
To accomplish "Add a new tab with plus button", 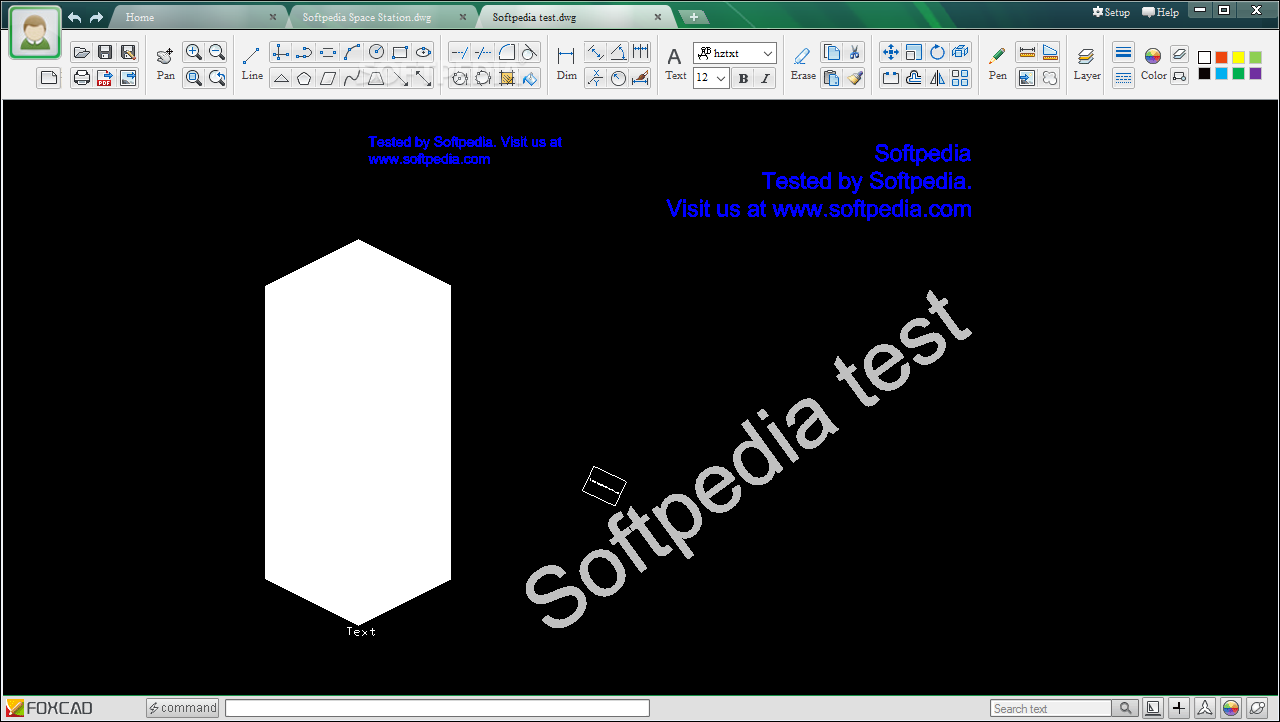I will pyautogui.click(x=694, y=17).
